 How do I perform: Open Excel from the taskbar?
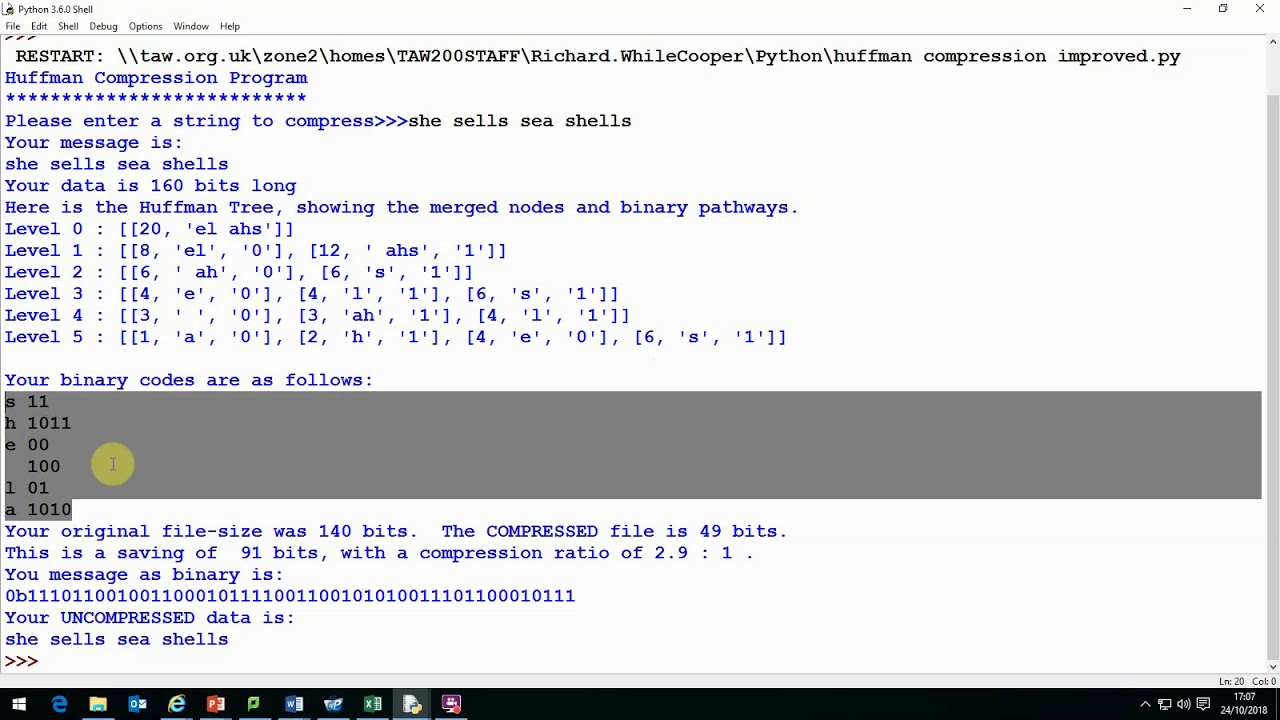point(372,704)
